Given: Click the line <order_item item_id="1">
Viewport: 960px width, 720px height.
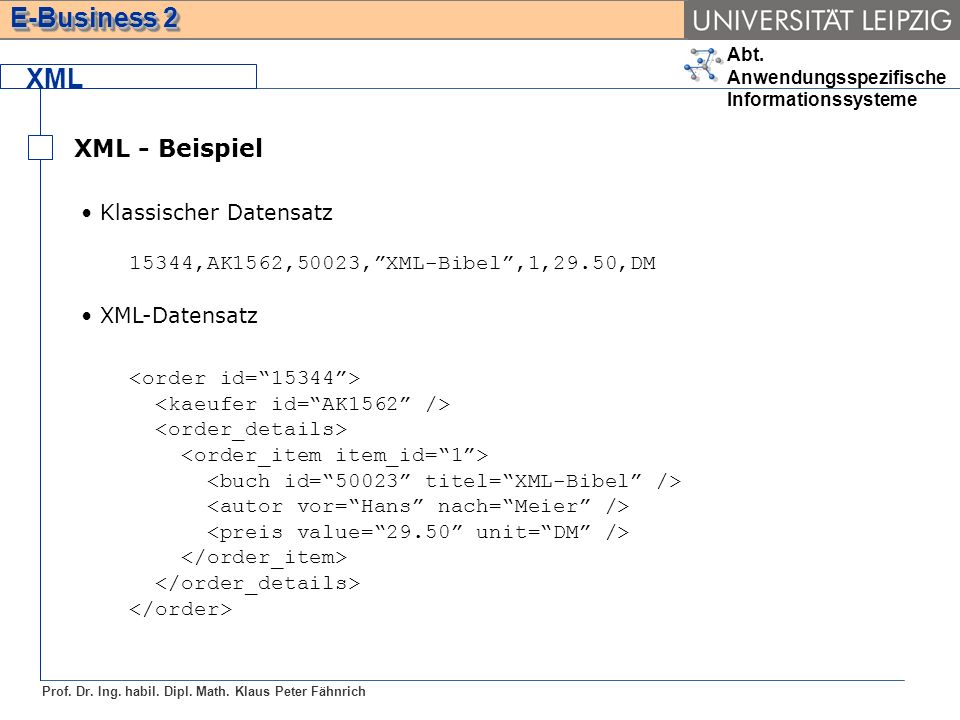Looking at the screenshot, I should pyautogui.click(x=335, y=455).
